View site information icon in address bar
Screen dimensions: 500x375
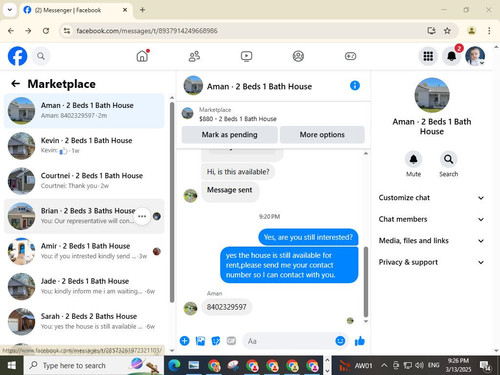(67, 31)
